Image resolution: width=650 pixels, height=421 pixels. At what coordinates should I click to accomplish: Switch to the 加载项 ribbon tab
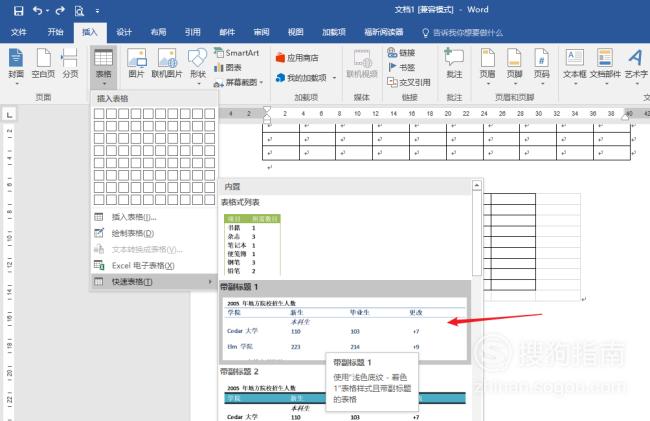(x=334, y=32)
